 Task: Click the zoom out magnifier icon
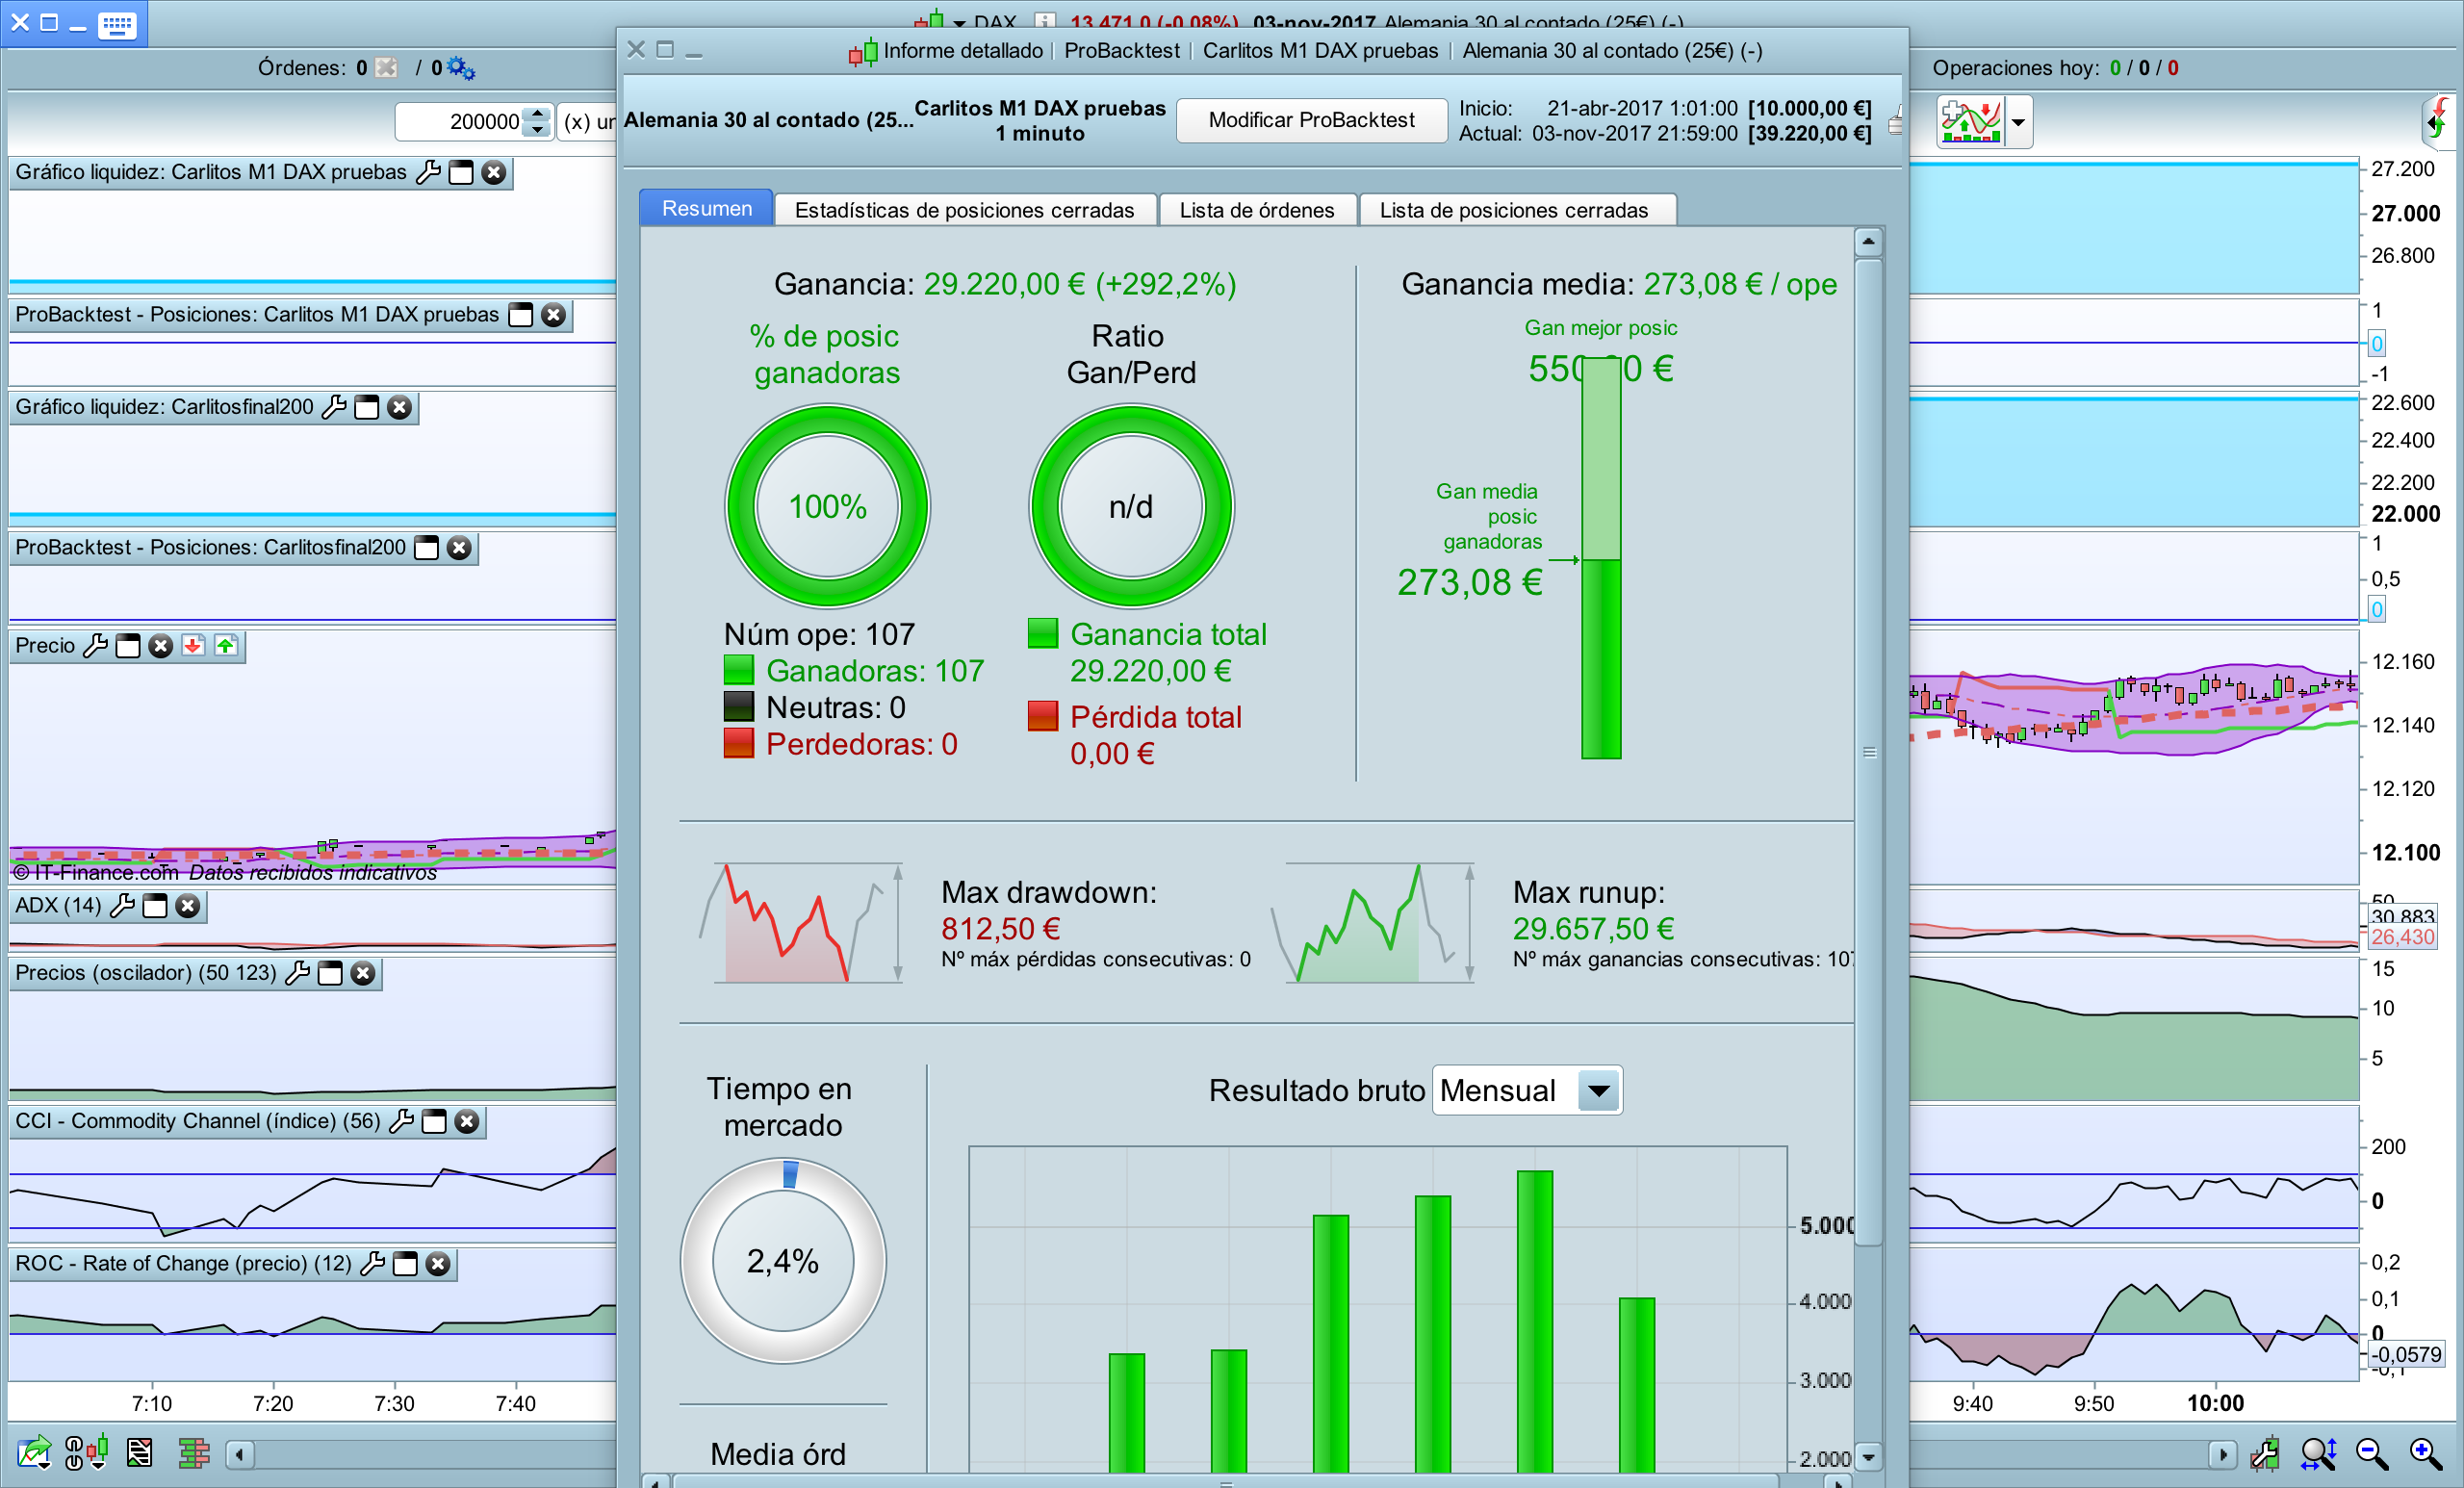pos(2371,1454)
